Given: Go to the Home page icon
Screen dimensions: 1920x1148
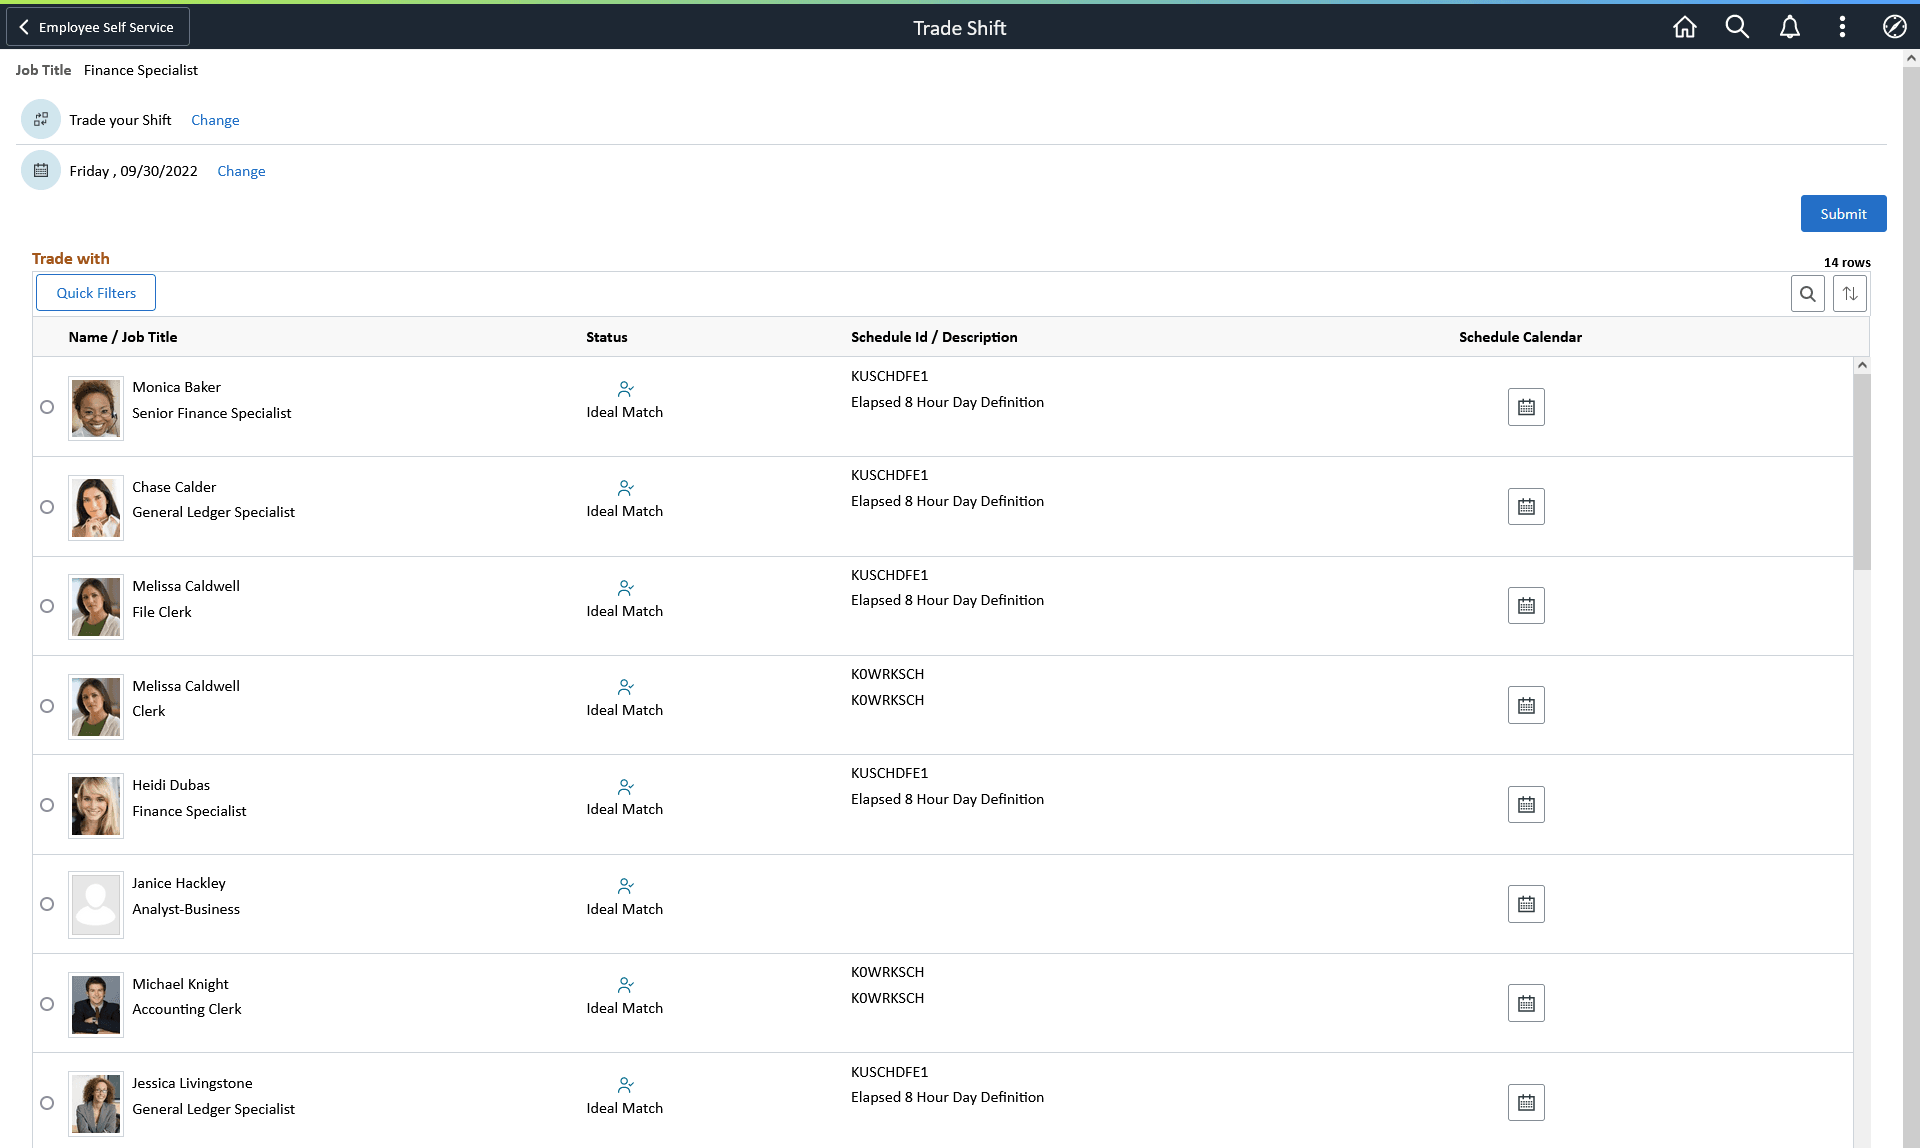Looking at the screenshot, I should pos(1685,27).
